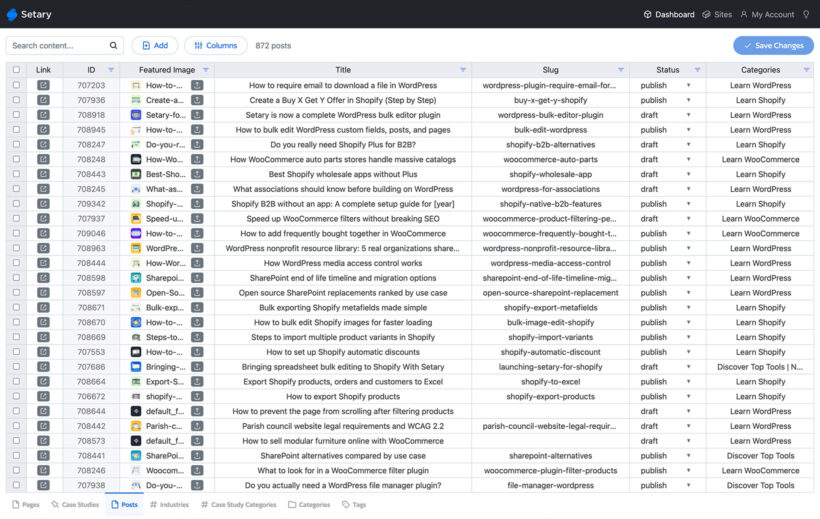Open link icon for post 708247

pos(43,144)
